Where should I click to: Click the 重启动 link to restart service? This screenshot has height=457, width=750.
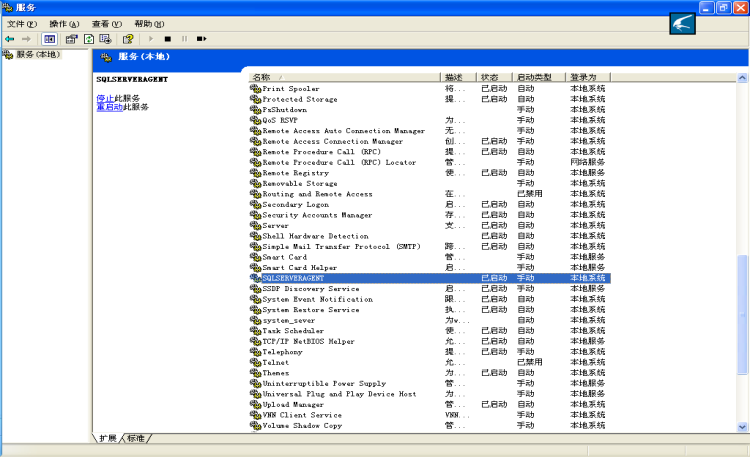[x=110, y=107]
